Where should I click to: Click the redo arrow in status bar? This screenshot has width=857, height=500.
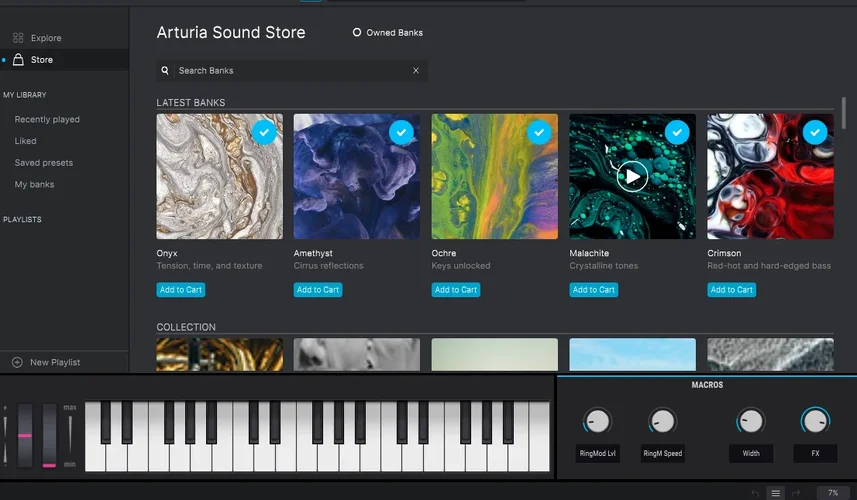tap(796, 493)
